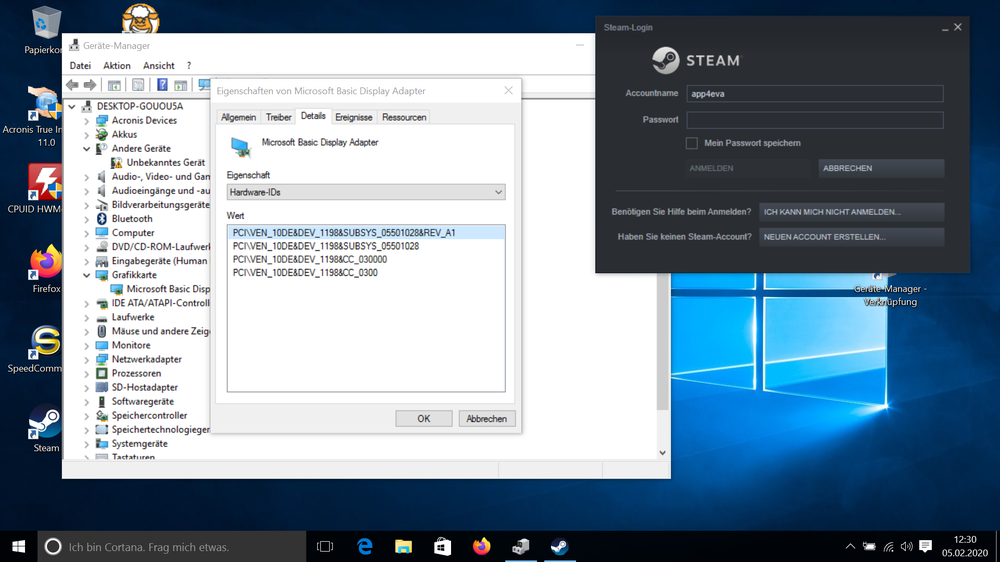1000x562 pixels.
Task: Click the back arrow in Geräte-Manager toolbar
Action: [72, 85]
